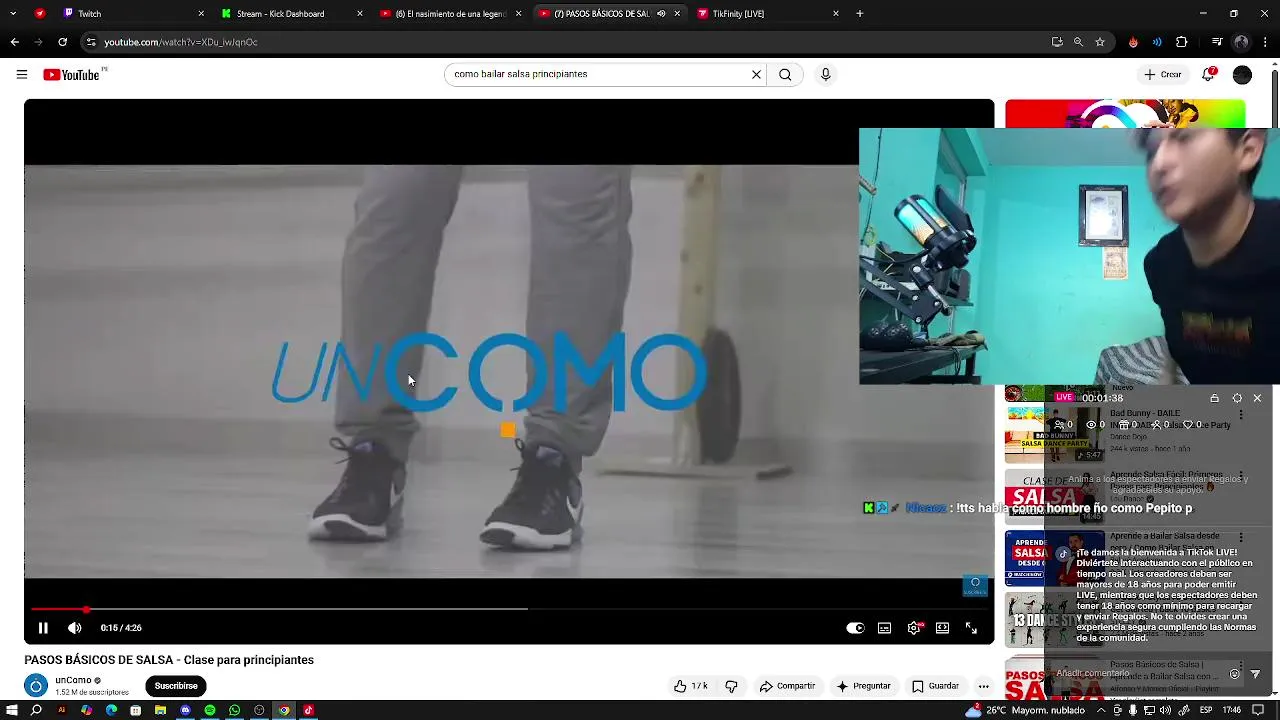Bookmark the page with the star icon
Screen dimensions: 1280x720
coord(1100,42)
